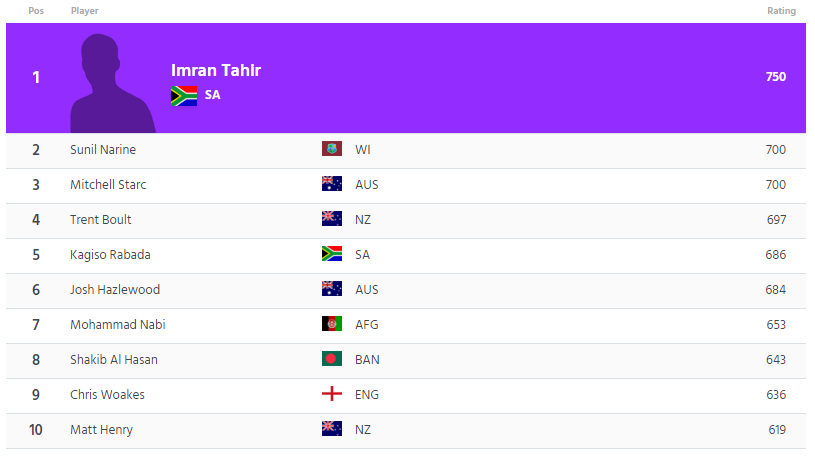Viewport: 815px width, 456px height.
Task: Click New Zealand flag beside Trent Boult
Action: [332, 220]
